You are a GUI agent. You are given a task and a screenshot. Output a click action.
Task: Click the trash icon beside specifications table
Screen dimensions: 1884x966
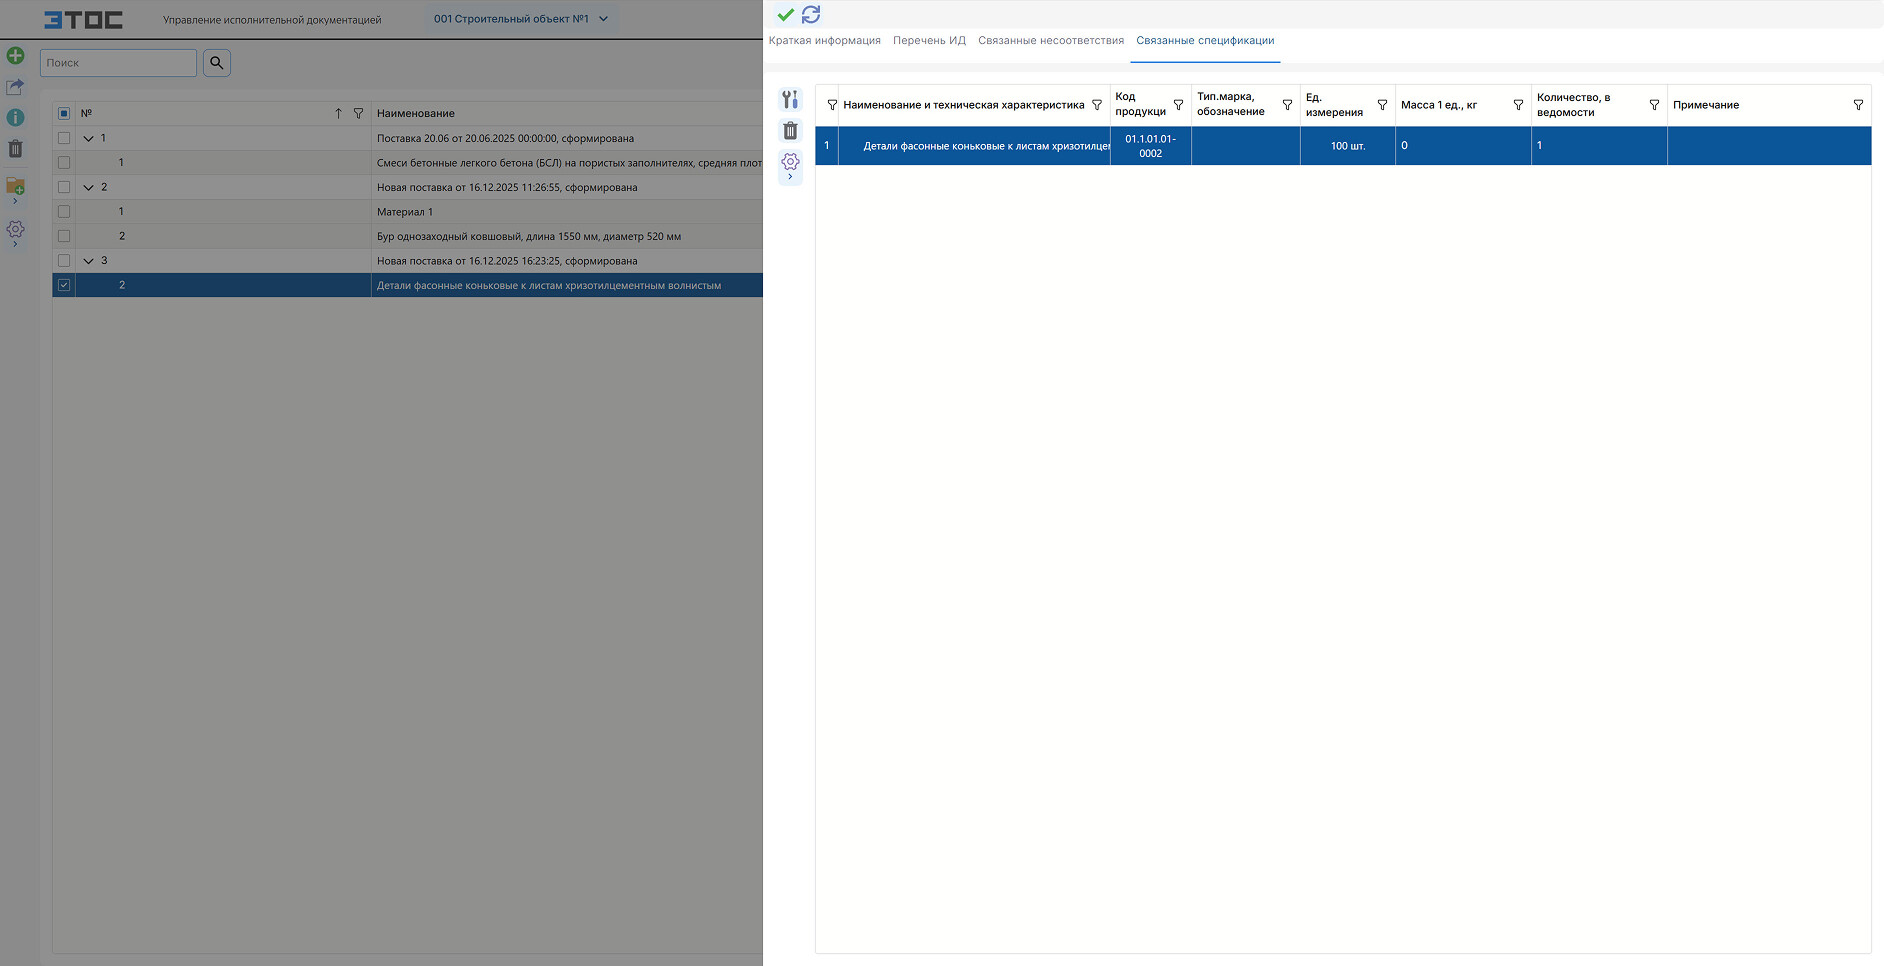pyautogui.click(x=790, y=130)
